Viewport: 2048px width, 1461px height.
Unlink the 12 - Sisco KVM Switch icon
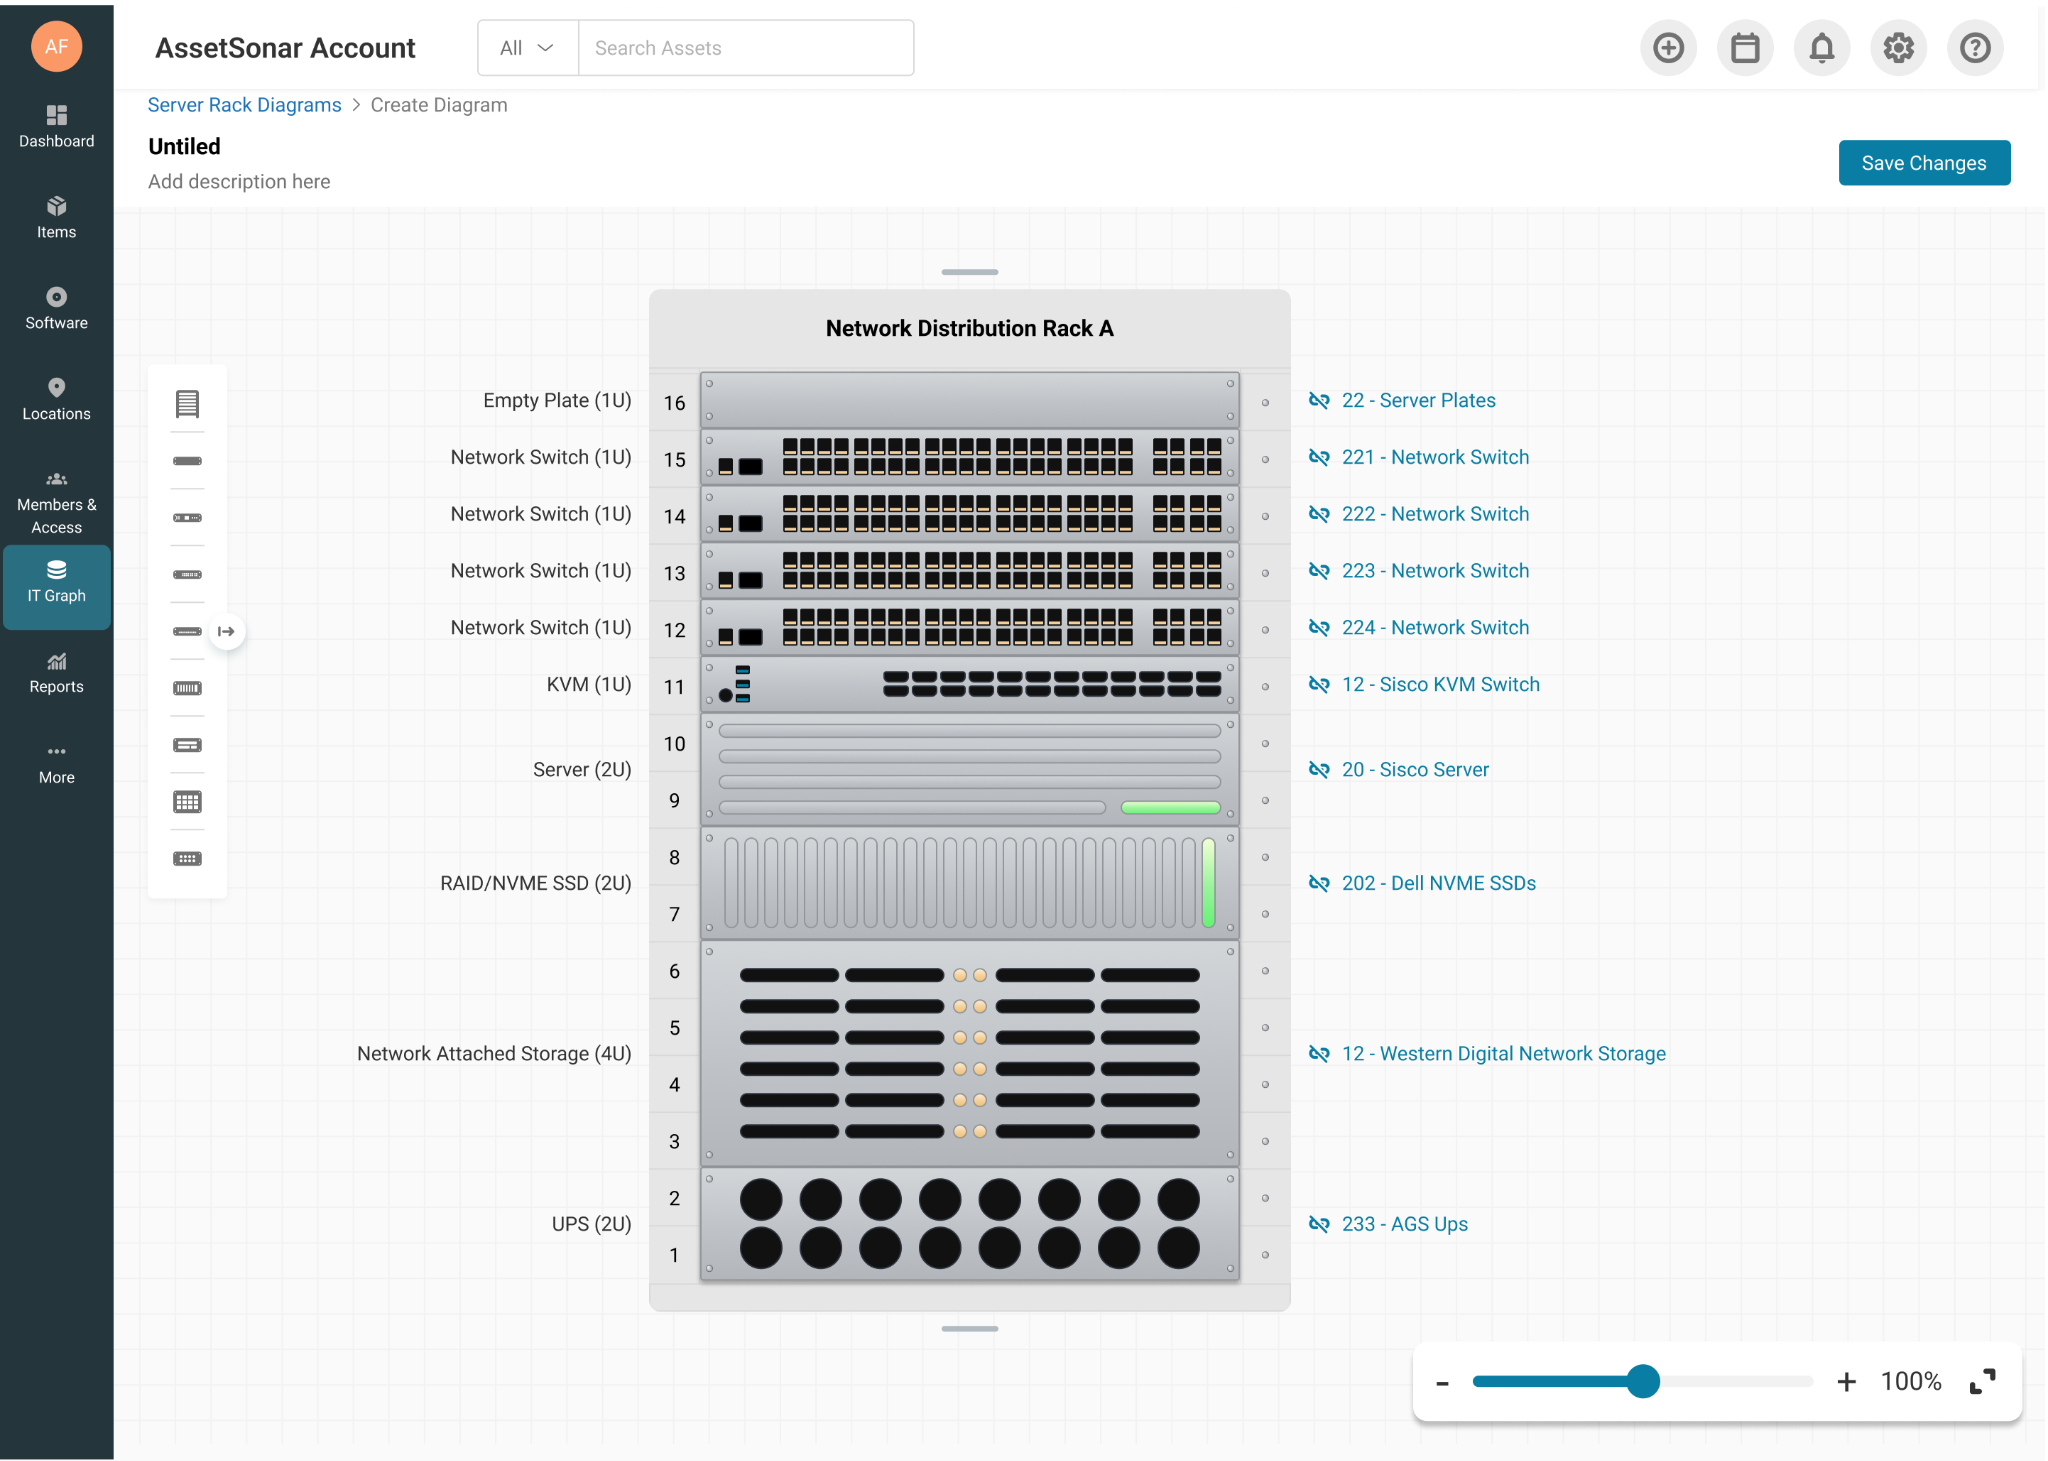pos(1319,684)
